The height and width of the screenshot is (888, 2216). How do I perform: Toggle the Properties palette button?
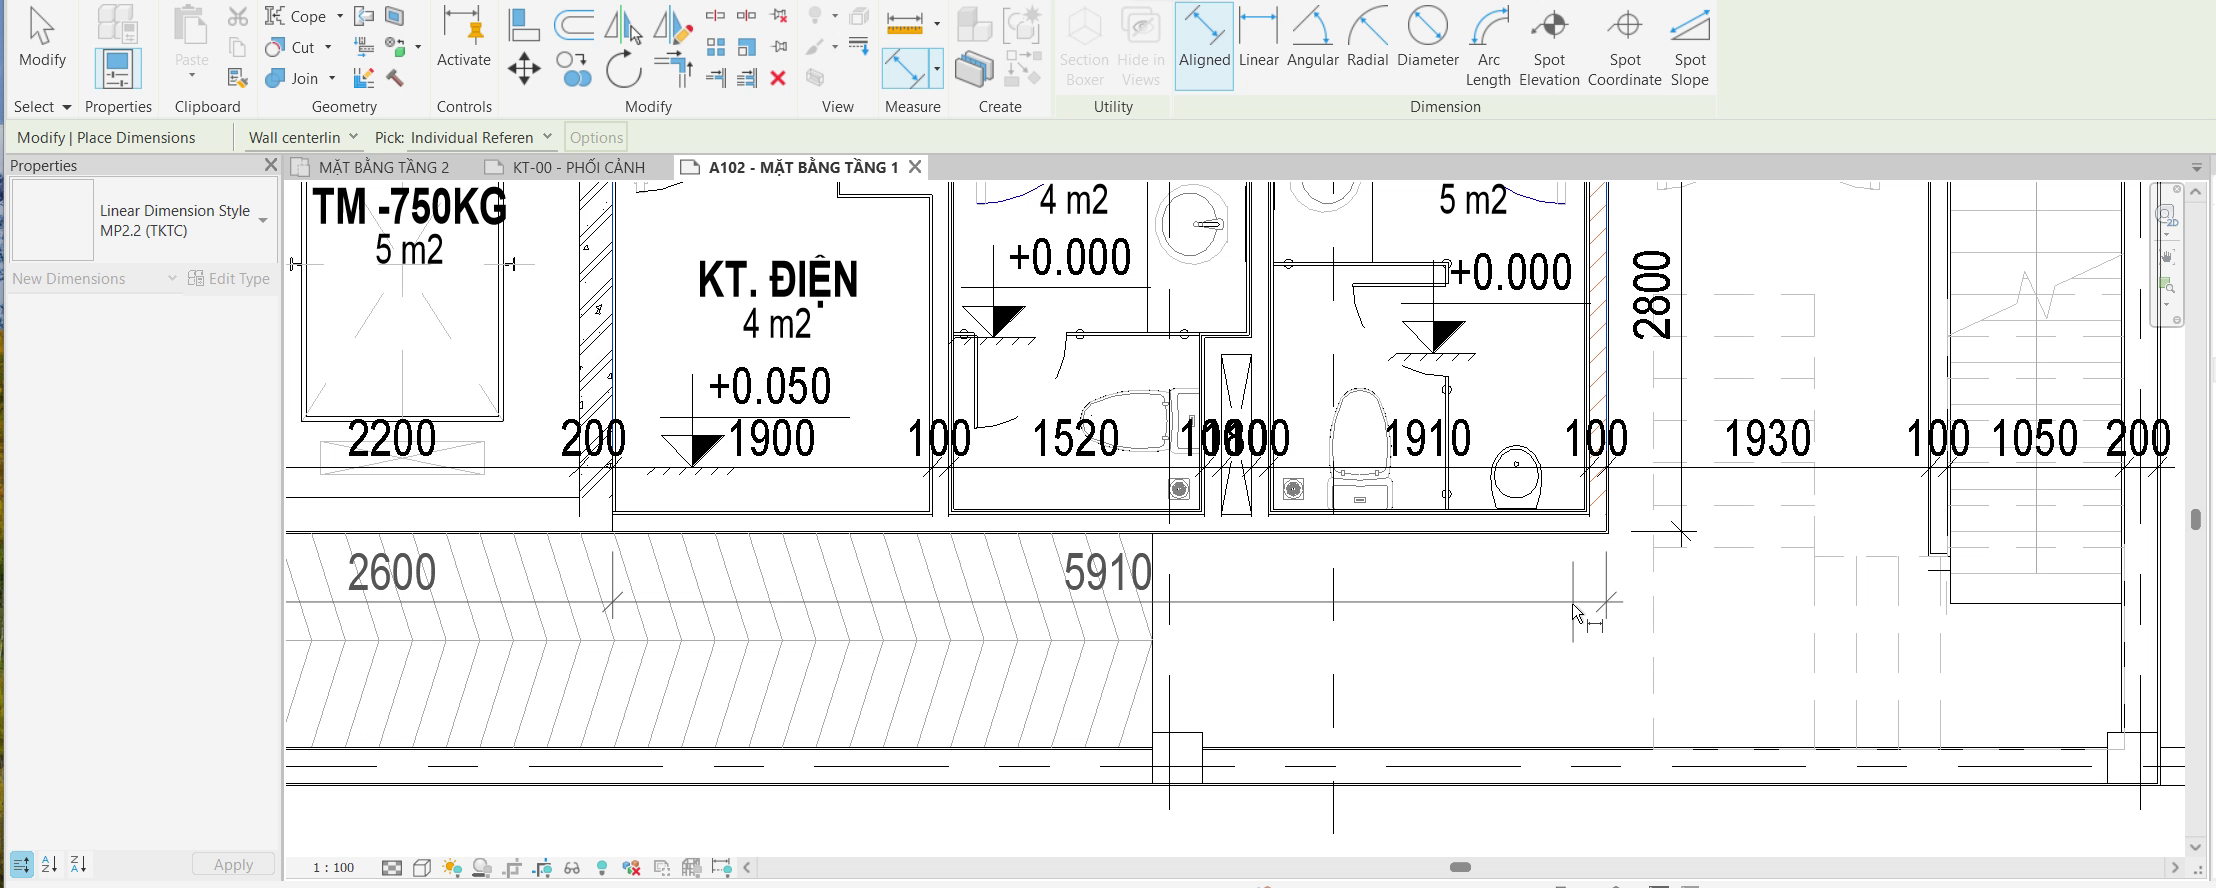click(118, 69)
